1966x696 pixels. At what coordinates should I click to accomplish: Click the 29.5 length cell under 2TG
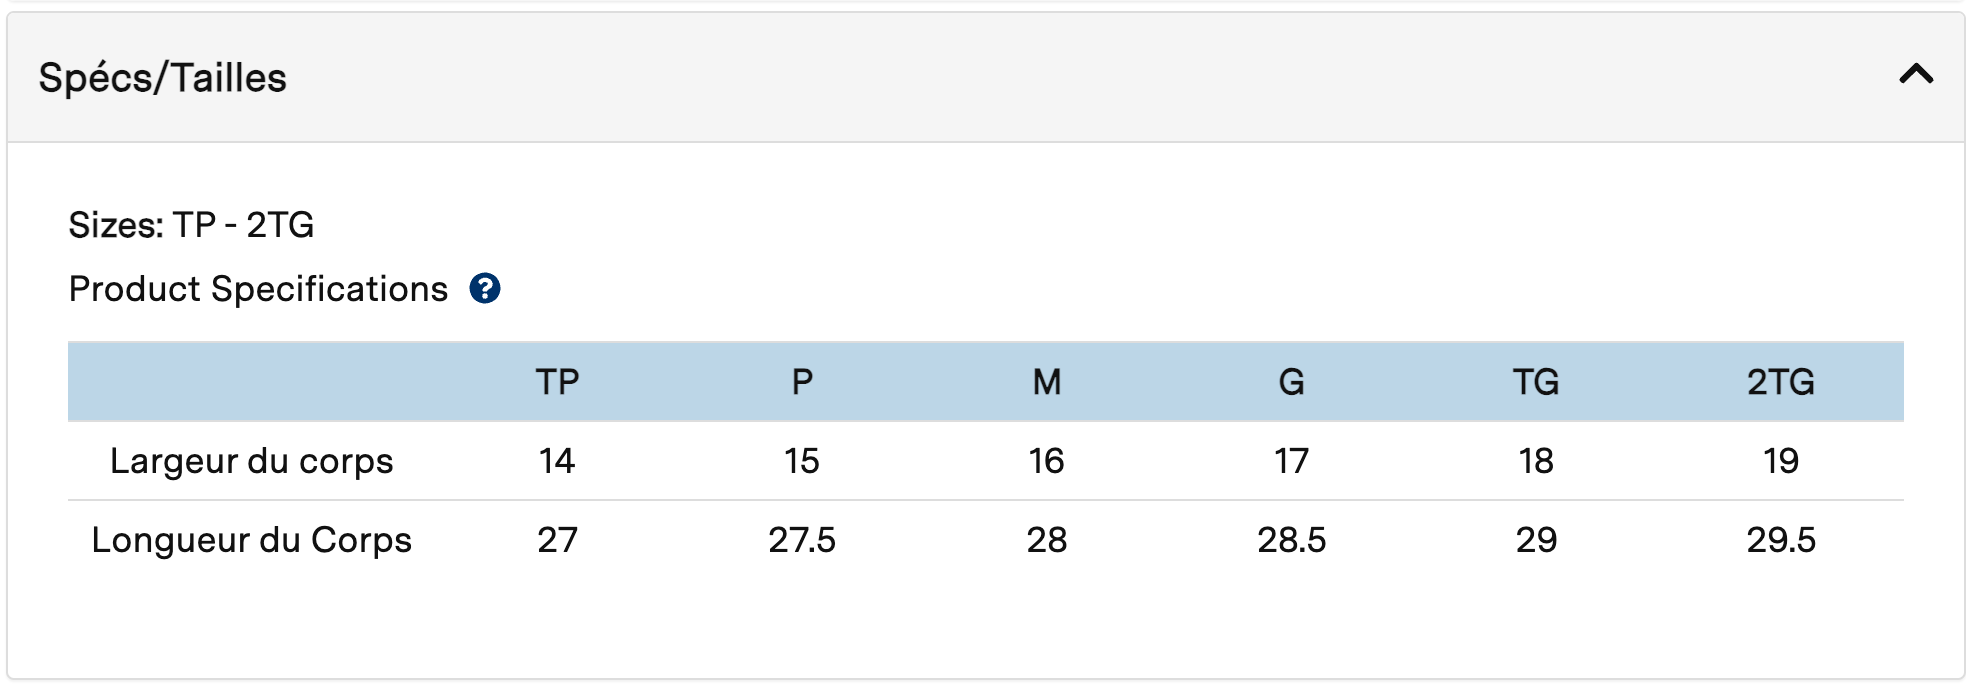coord(1781,540)
